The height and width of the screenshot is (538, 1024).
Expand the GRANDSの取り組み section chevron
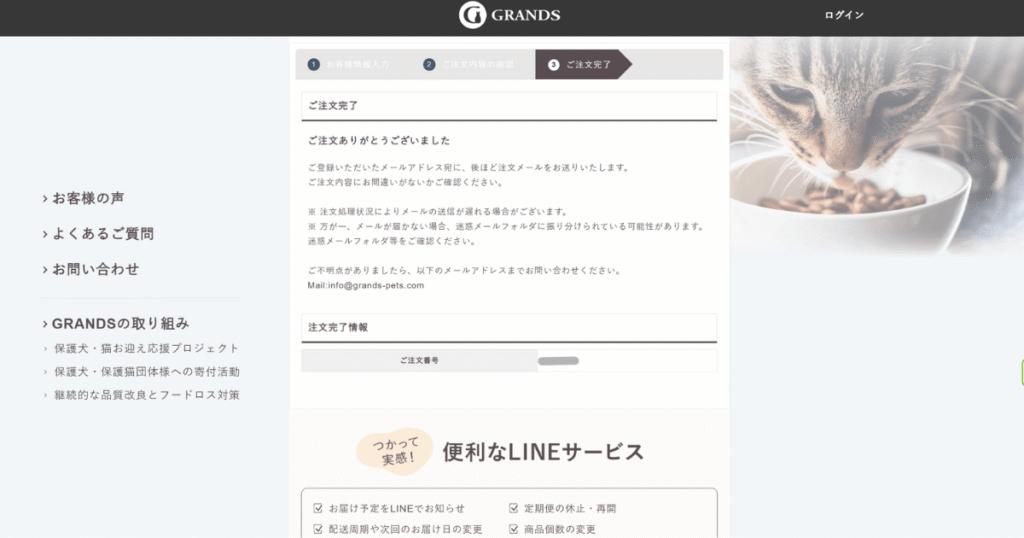coord(45,324)
